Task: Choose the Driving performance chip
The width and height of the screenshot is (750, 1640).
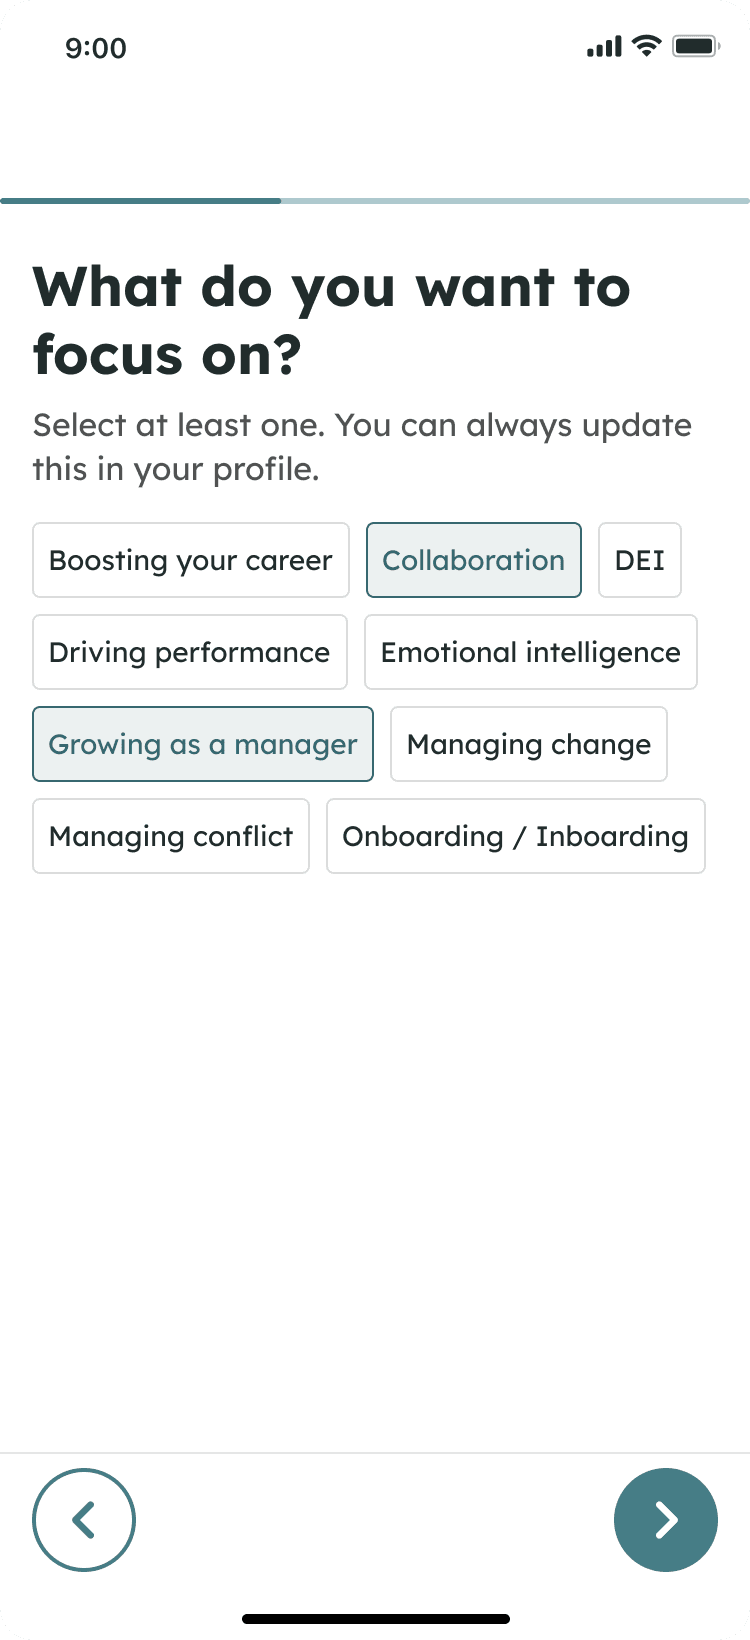Action: (190, 652)
